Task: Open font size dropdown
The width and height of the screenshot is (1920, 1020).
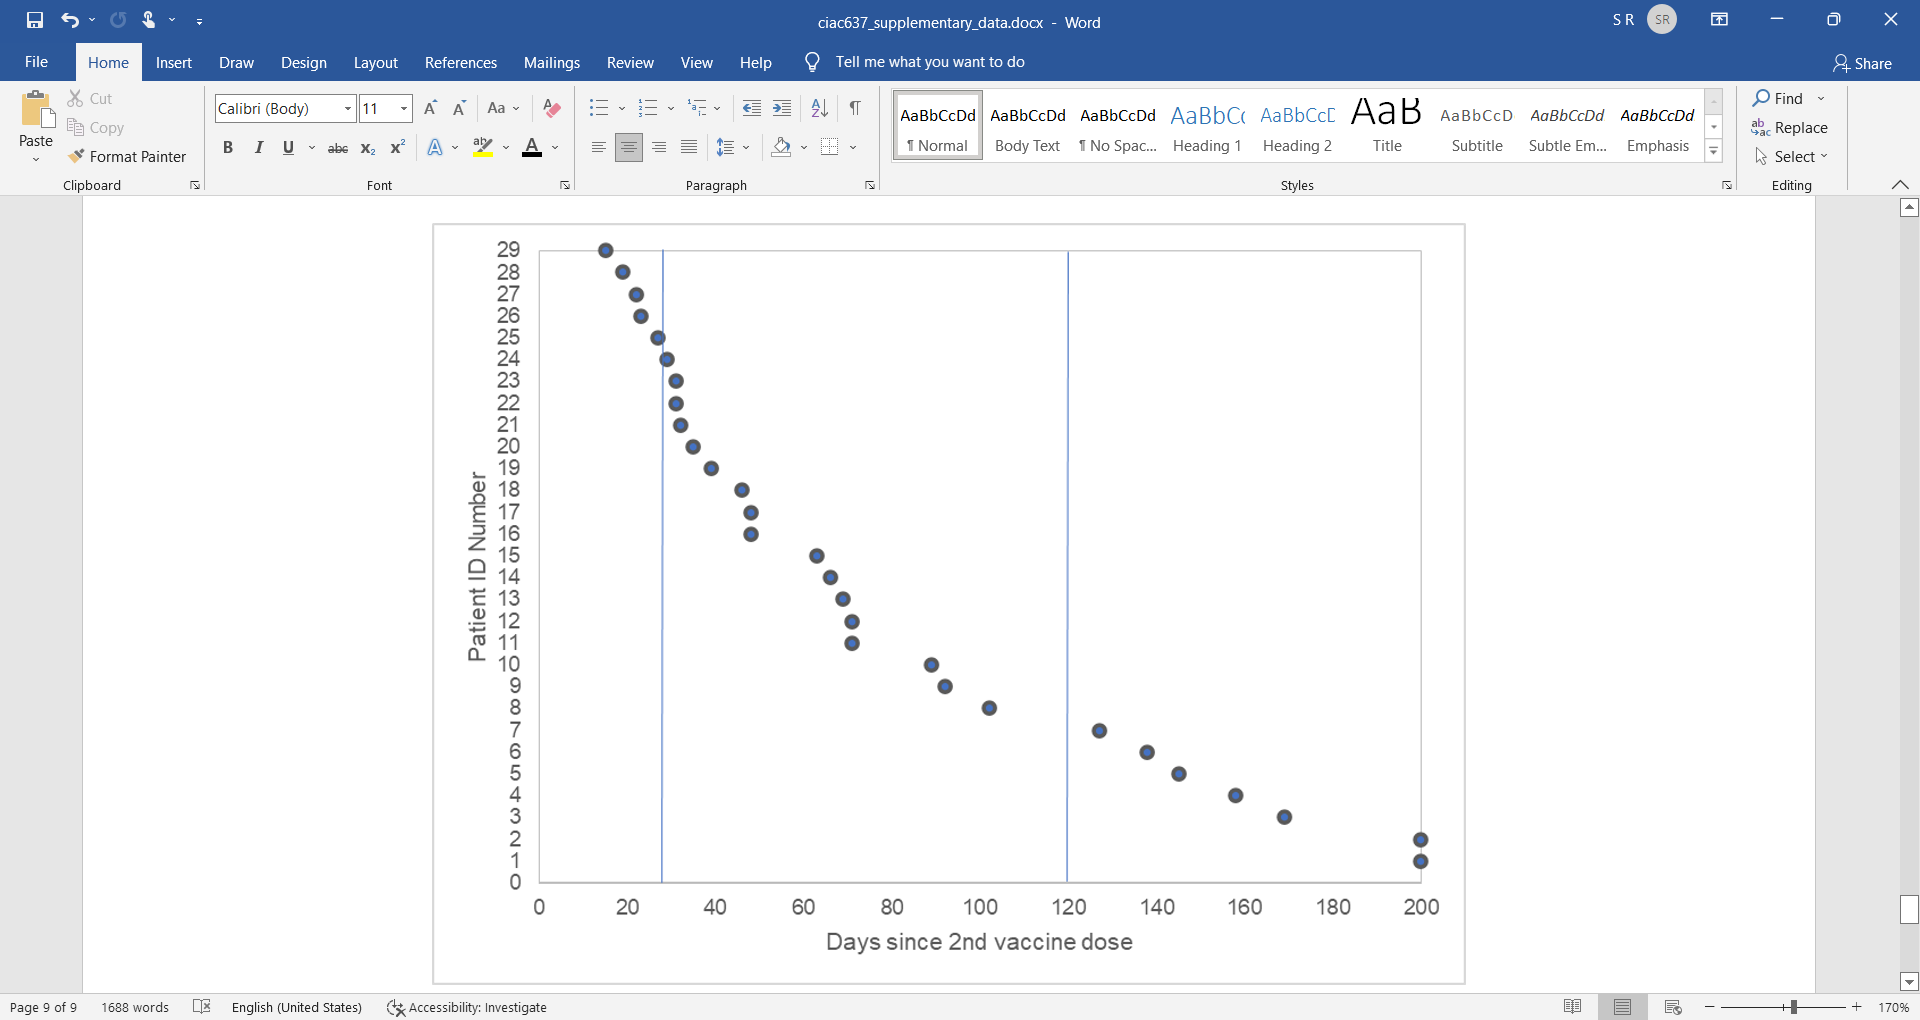Action: tap(404, 108)
